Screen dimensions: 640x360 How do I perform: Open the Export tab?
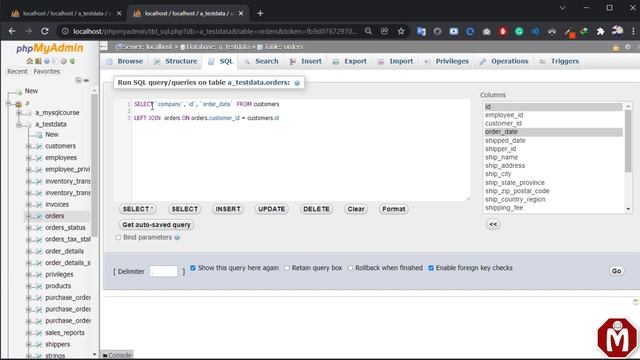tap(350, 61)
